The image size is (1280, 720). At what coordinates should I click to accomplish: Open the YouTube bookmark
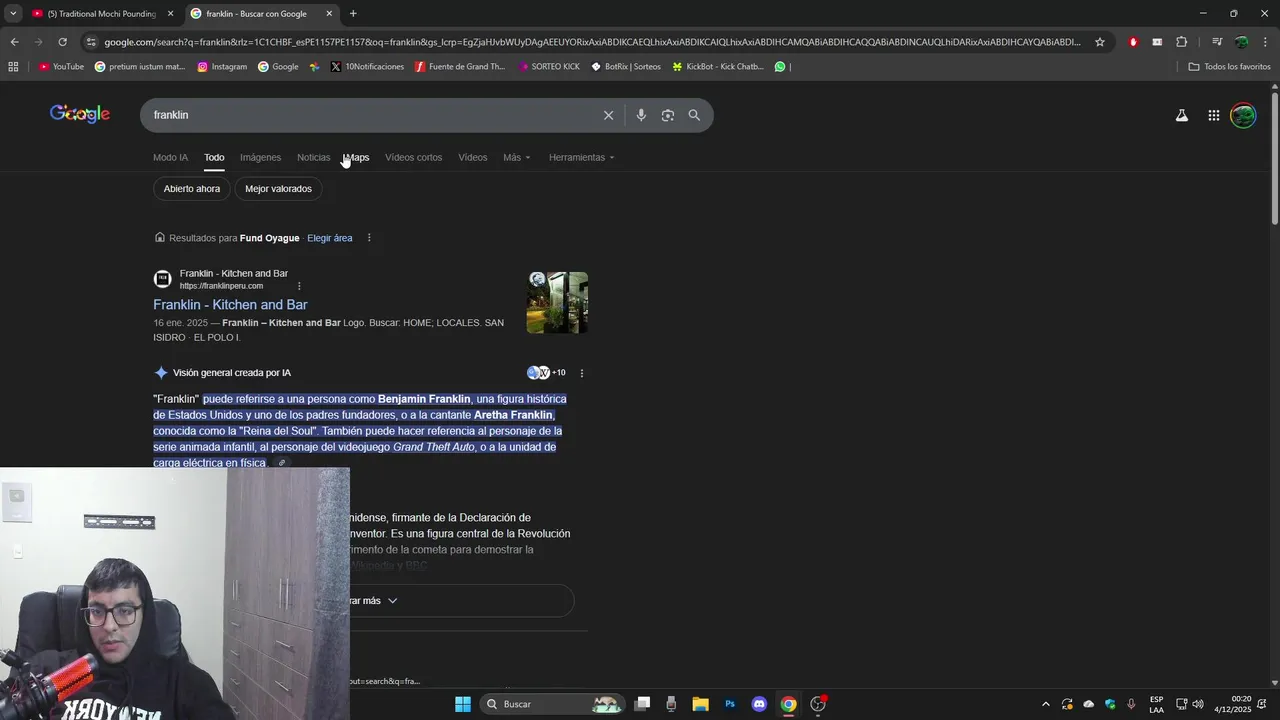61,67
